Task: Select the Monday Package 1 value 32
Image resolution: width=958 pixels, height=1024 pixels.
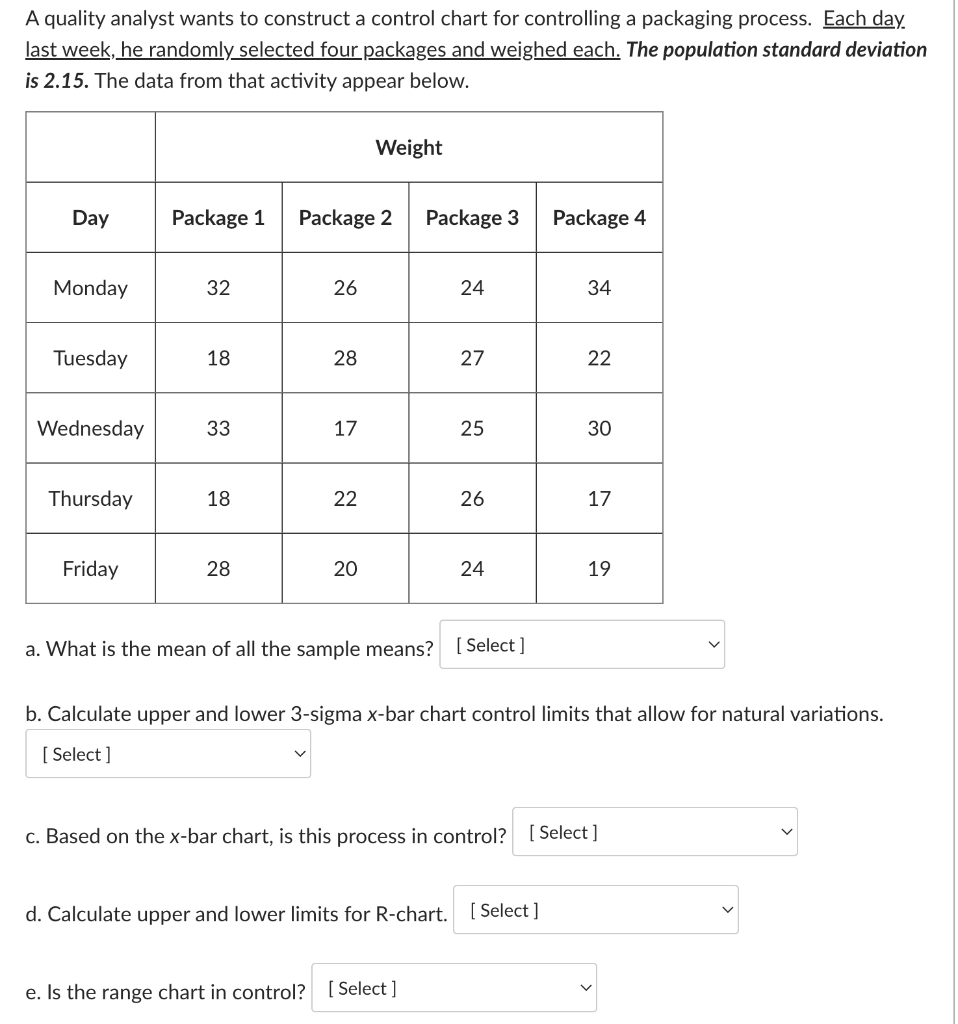Action: [219, 287]
